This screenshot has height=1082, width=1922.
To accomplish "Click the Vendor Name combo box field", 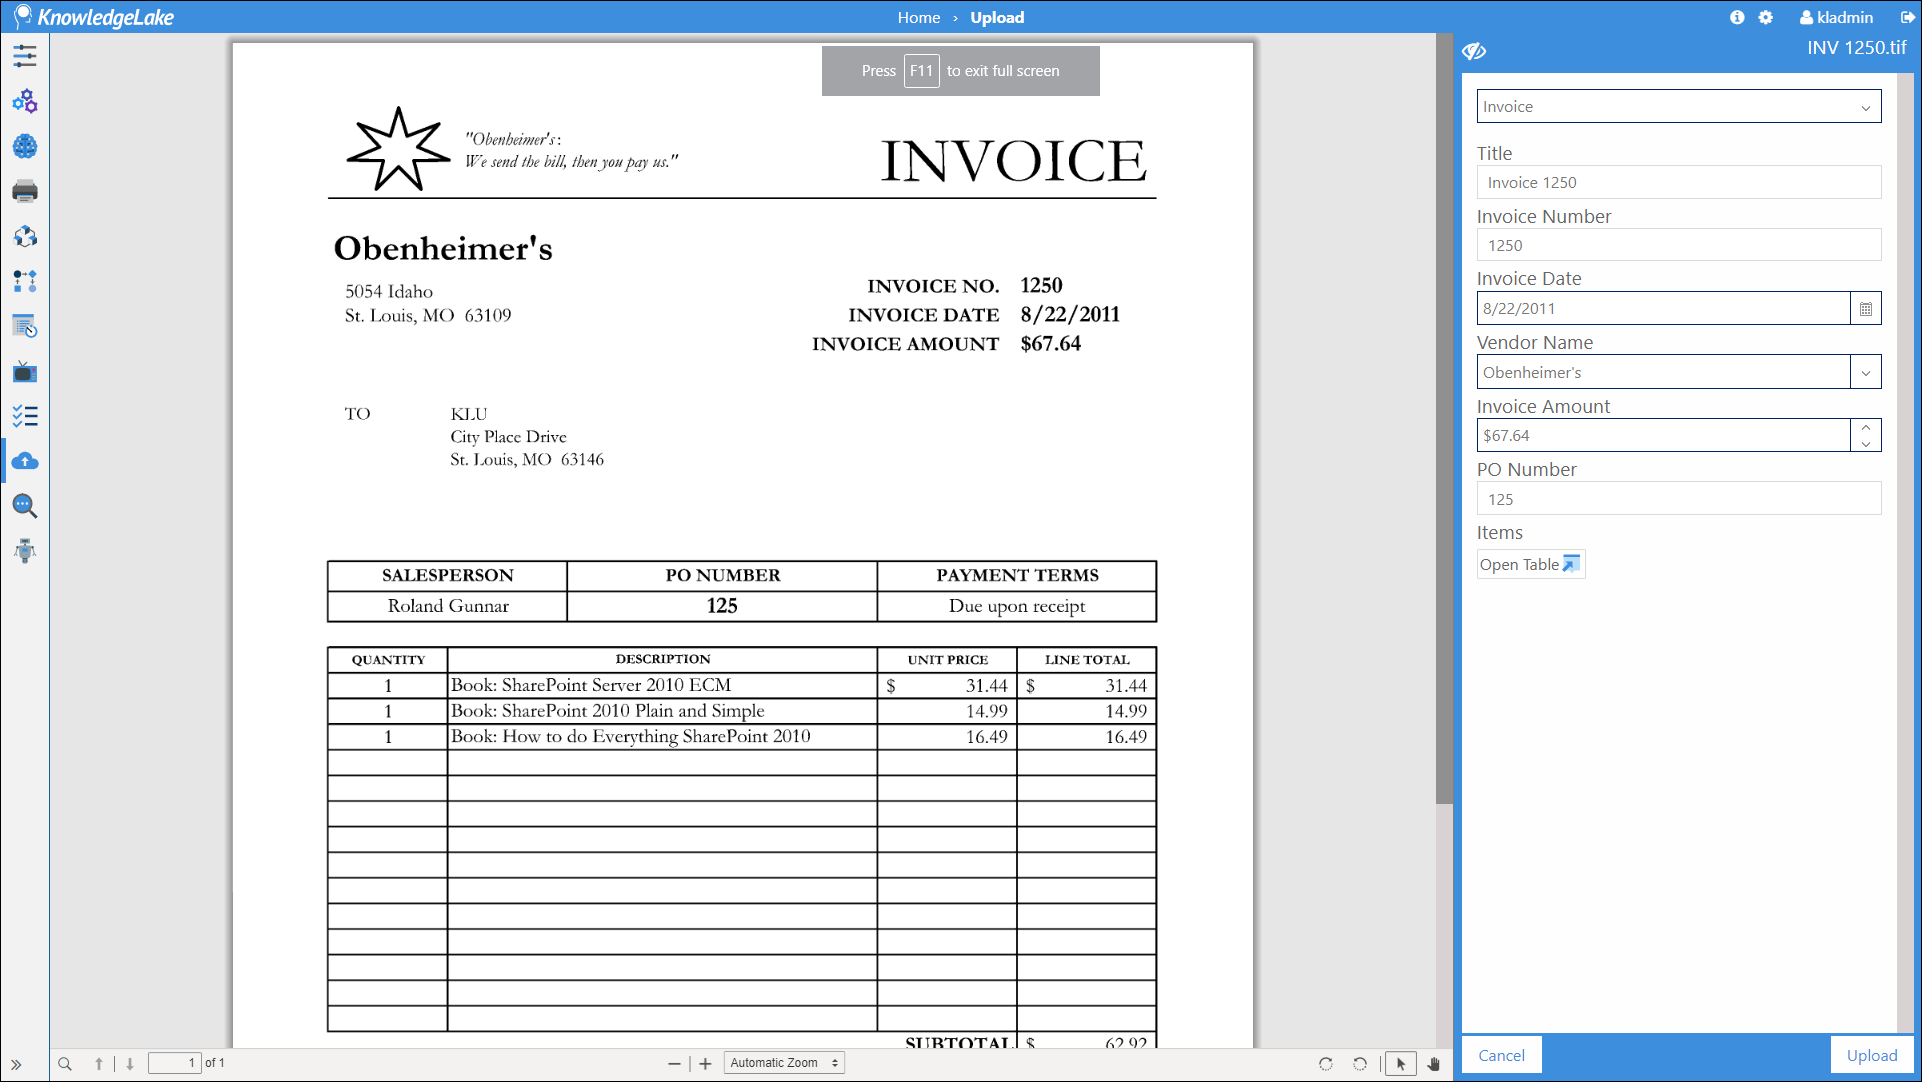I will (x=1663, y=372).
